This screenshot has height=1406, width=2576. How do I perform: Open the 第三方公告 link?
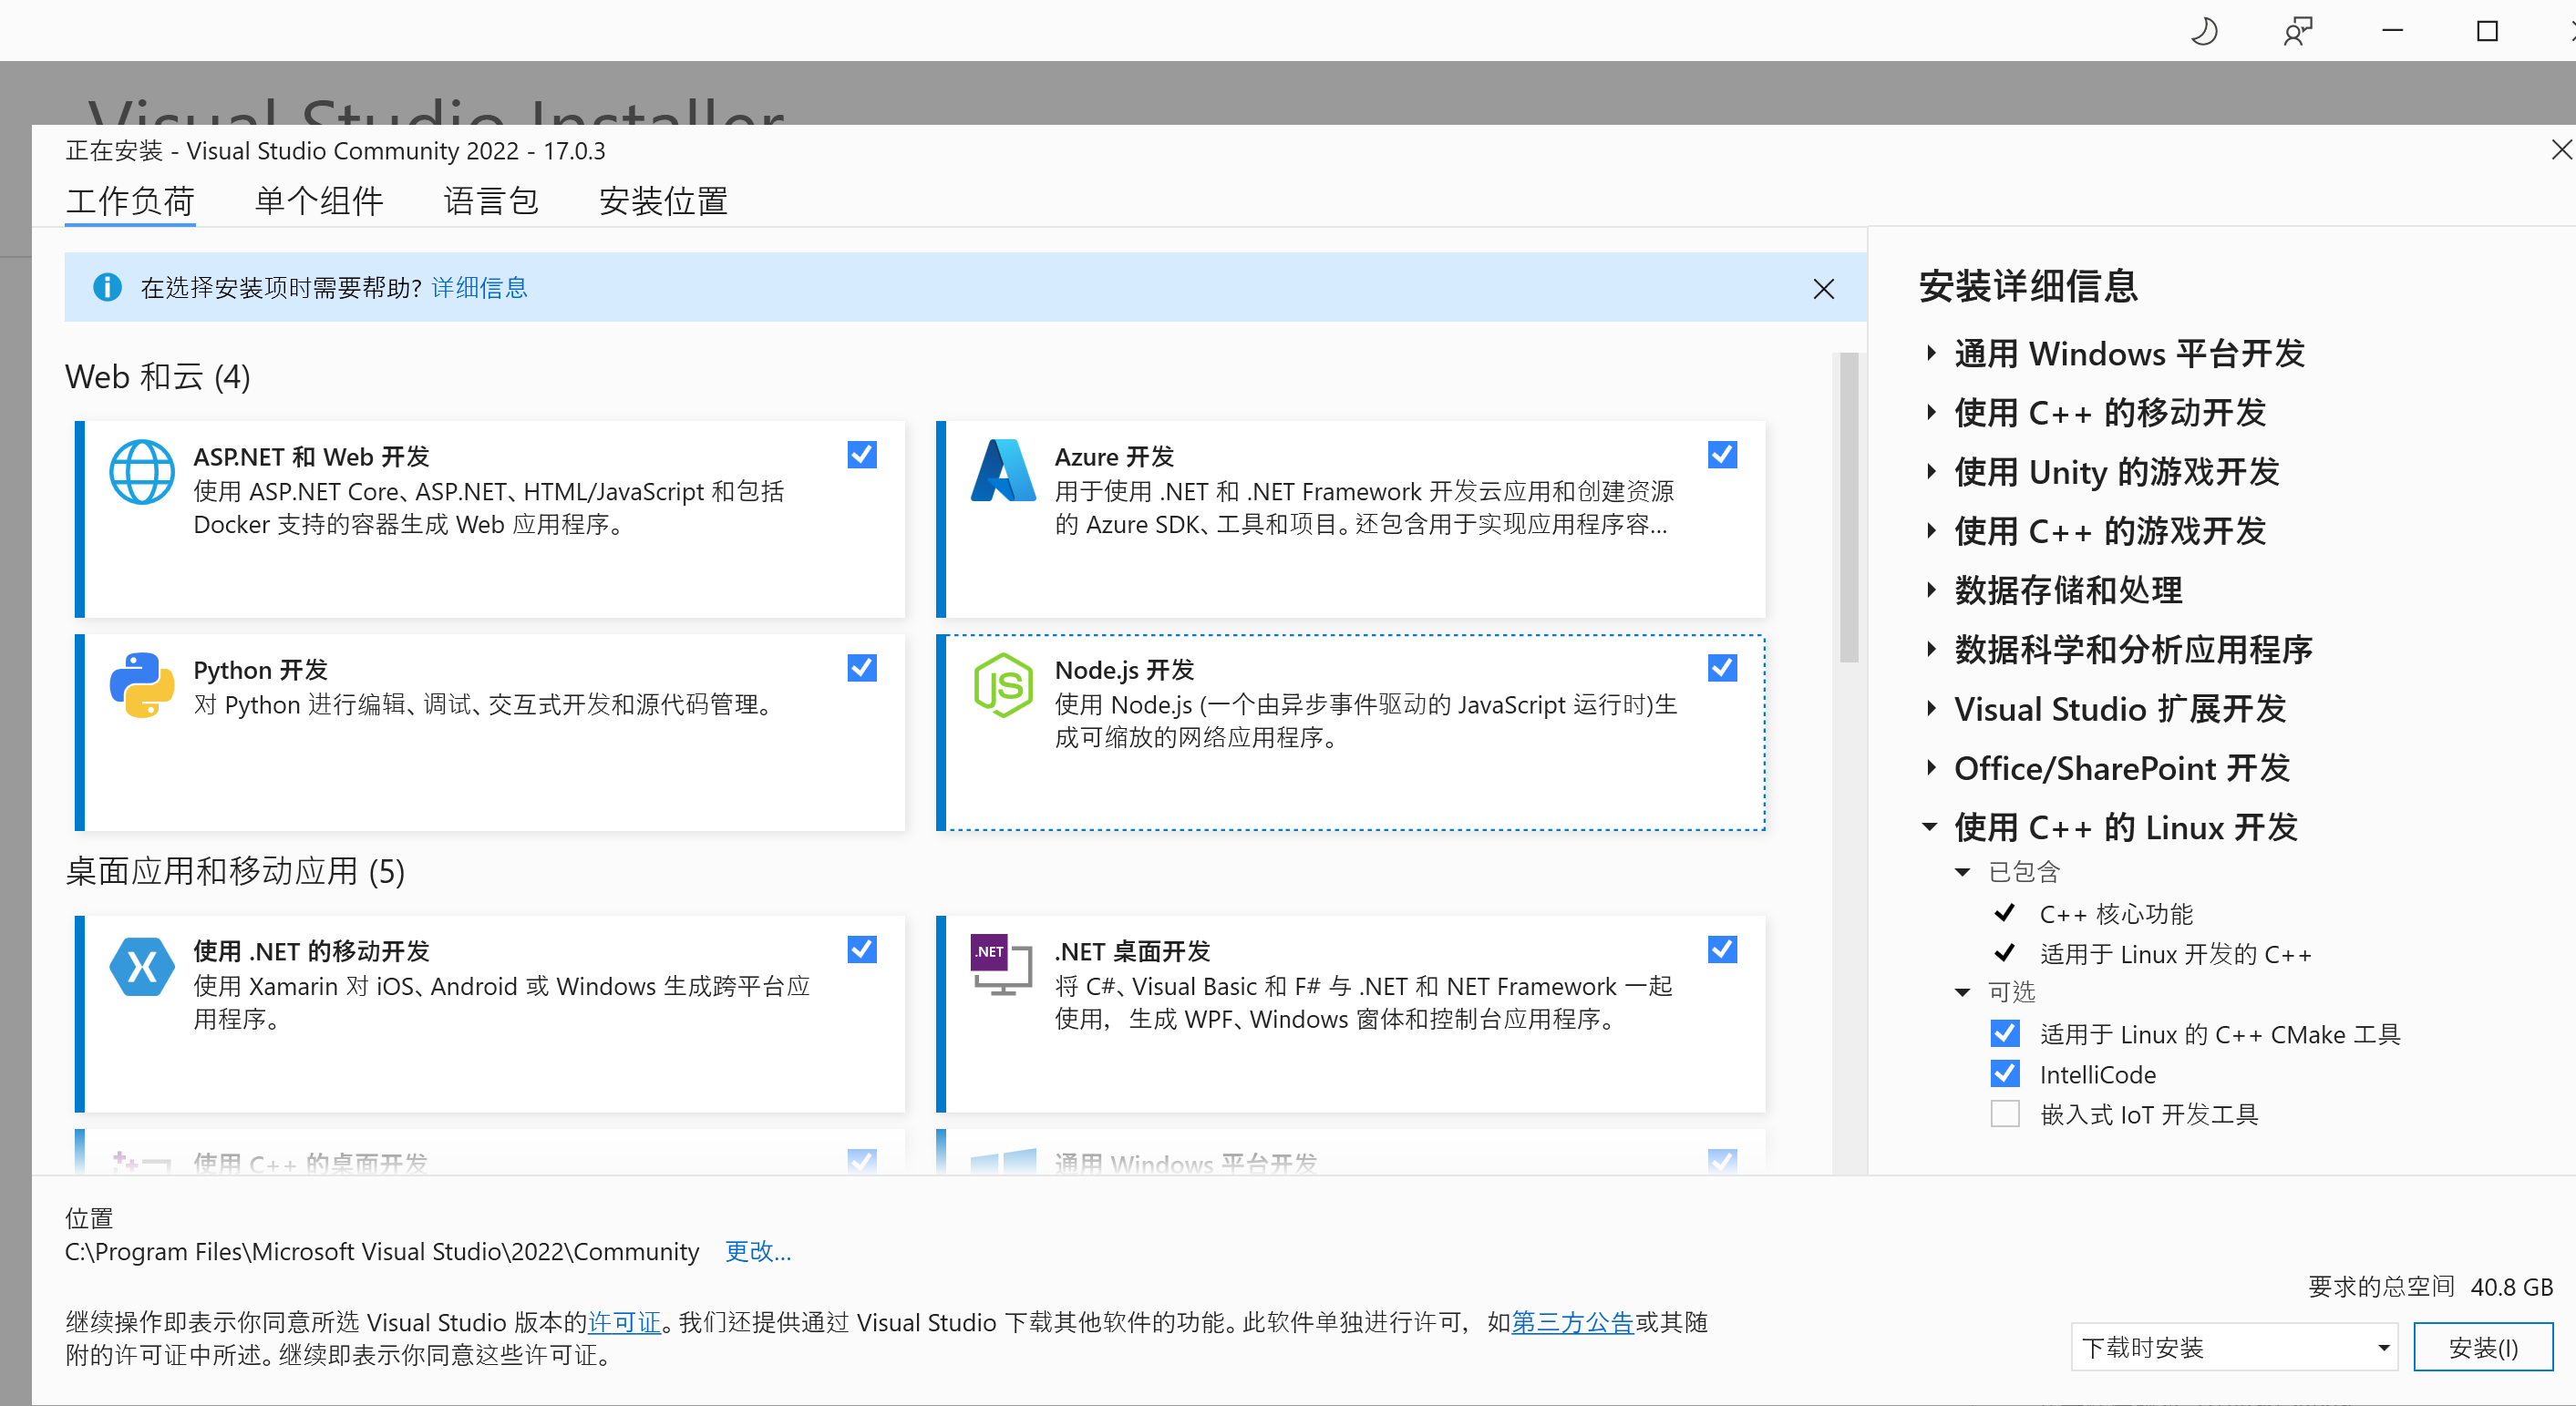(x=1572, y=1322)
